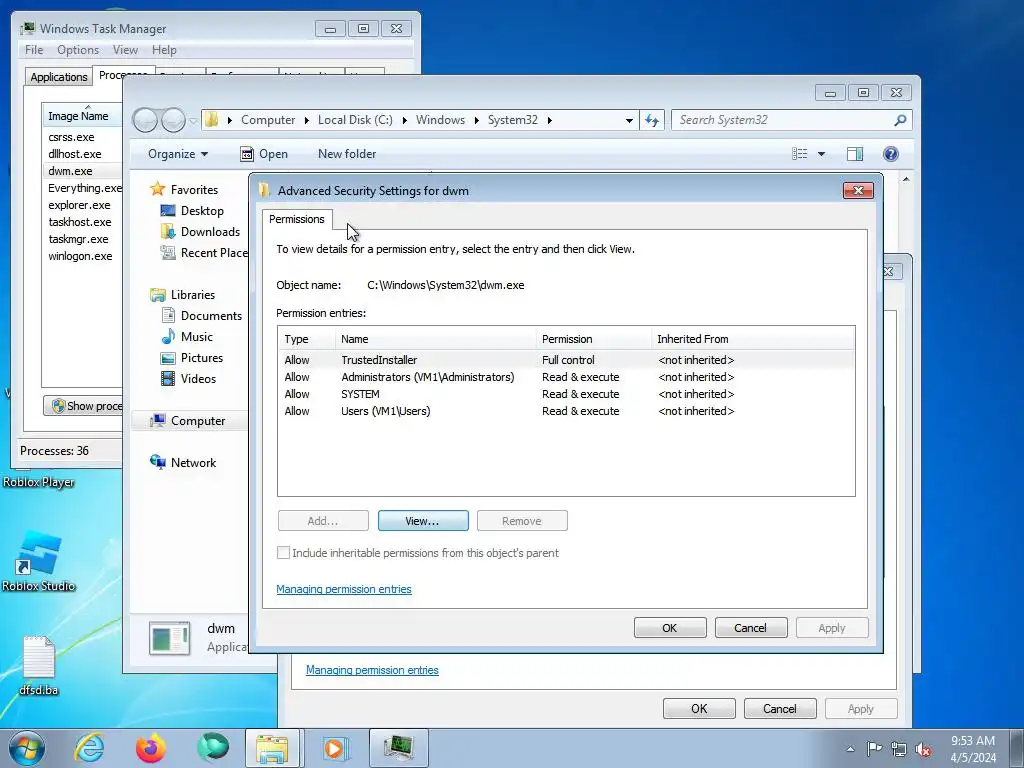This screenshot has height=768, width=1024.
Task: Open Pictures library in navigation pane
Action: coord(202,358)
